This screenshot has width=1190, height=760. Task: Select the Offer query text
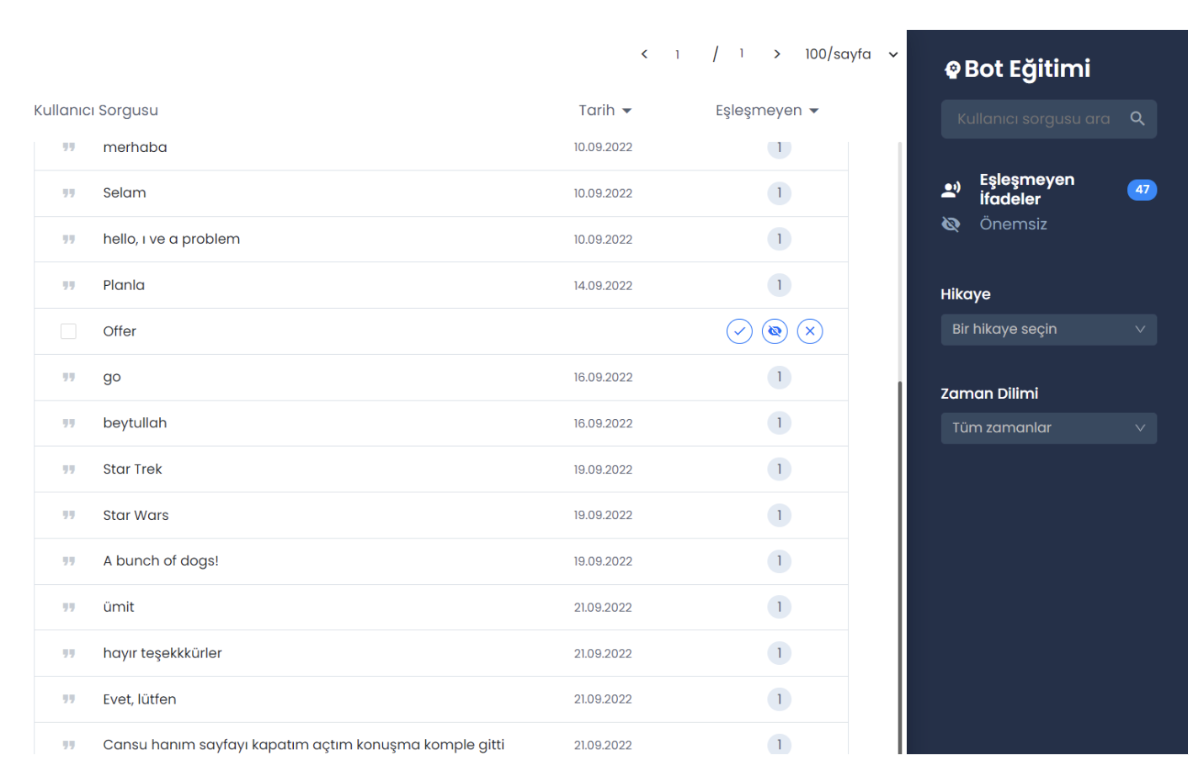120,331
